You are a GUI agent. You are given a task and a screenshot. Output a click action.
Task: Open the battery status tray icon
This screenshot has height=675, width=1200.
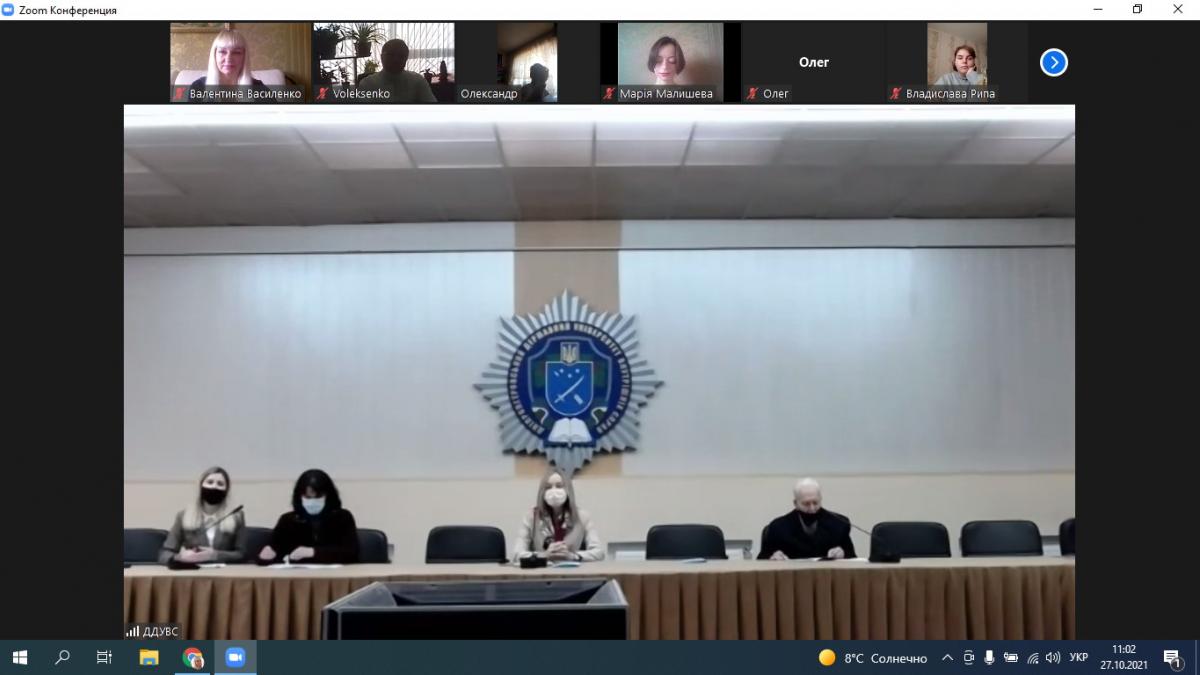click(x=1010, y=658)
